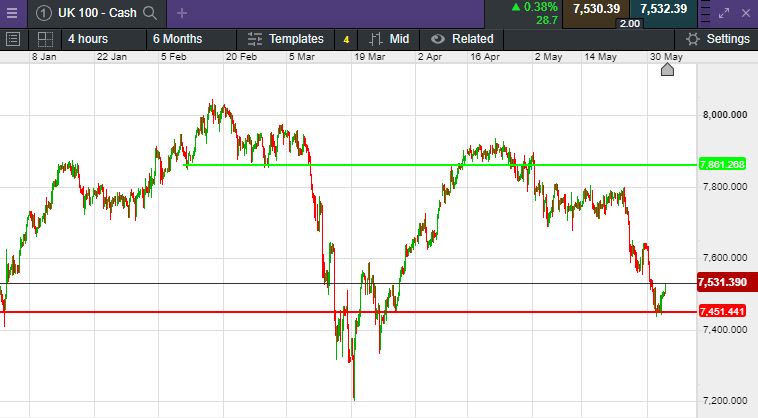Screen dimensions: 758x418
Task: Click the expand fullscreen arrows icon
Action: [724, 14]
